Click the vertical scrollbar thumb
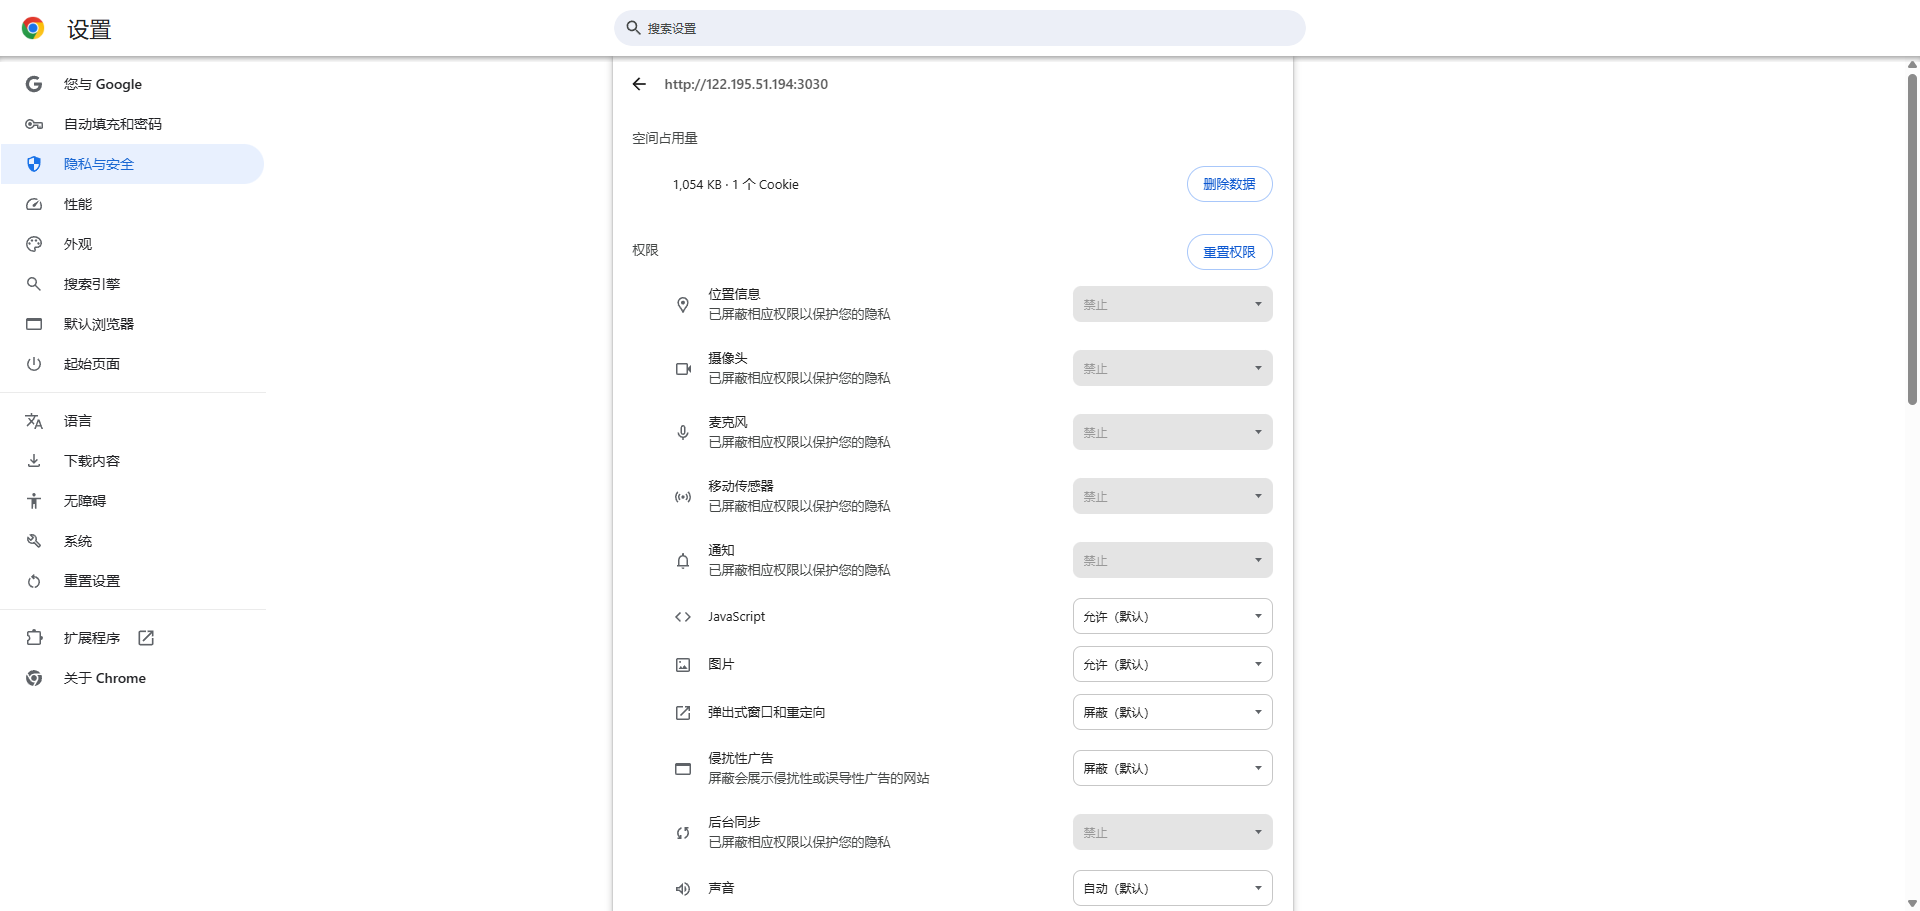Image resolution: width=1920 pixels, height=911 pixels. pos(1912,239)
